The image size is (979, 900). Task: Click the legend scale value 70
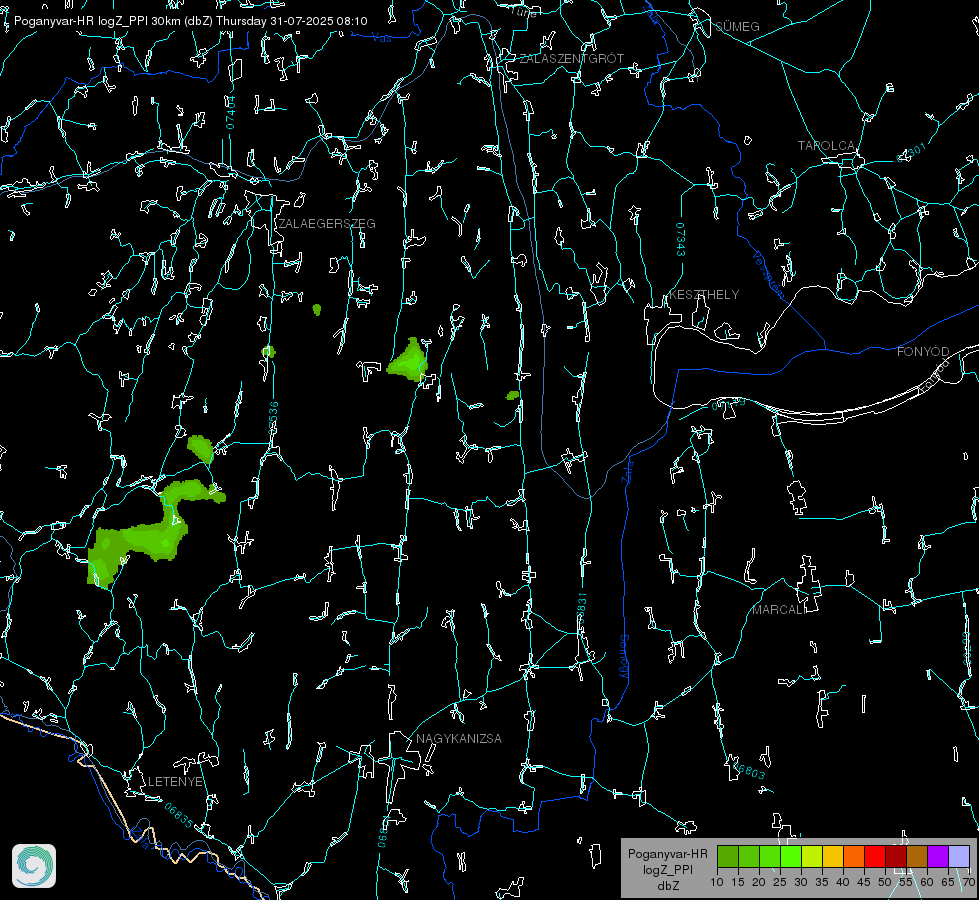pos(968,882)
